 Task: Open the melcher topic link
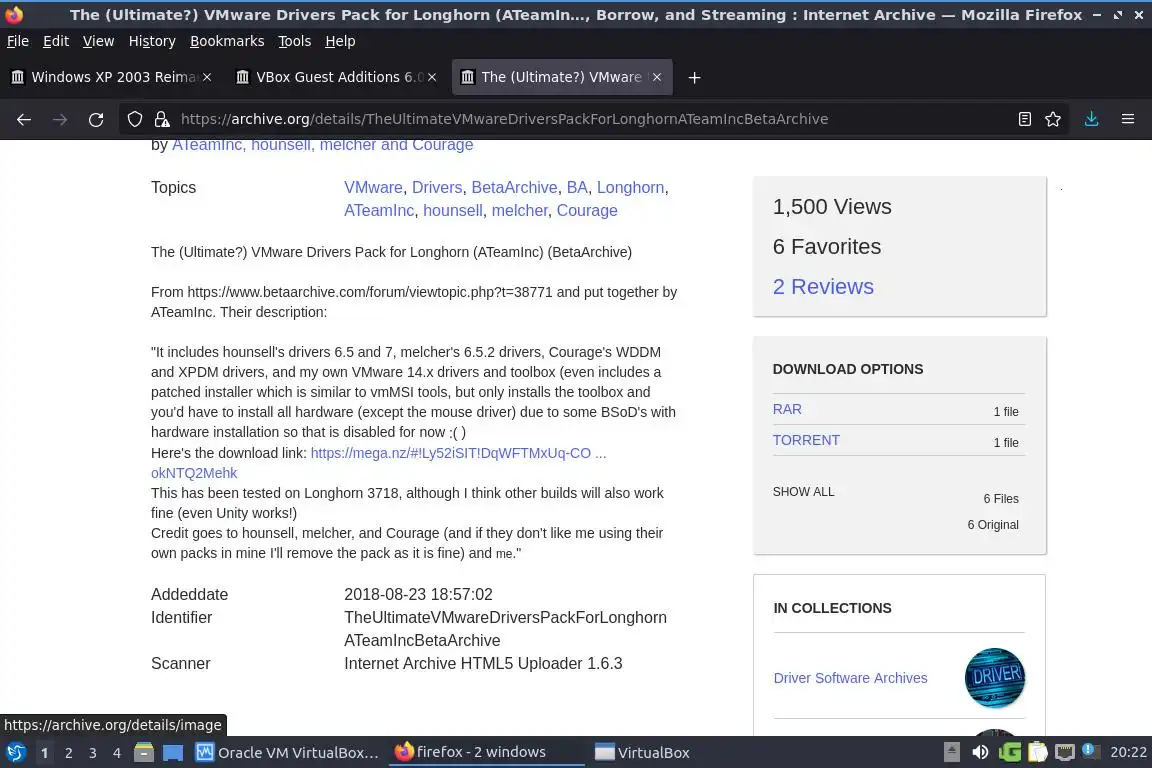click(519, 210)
